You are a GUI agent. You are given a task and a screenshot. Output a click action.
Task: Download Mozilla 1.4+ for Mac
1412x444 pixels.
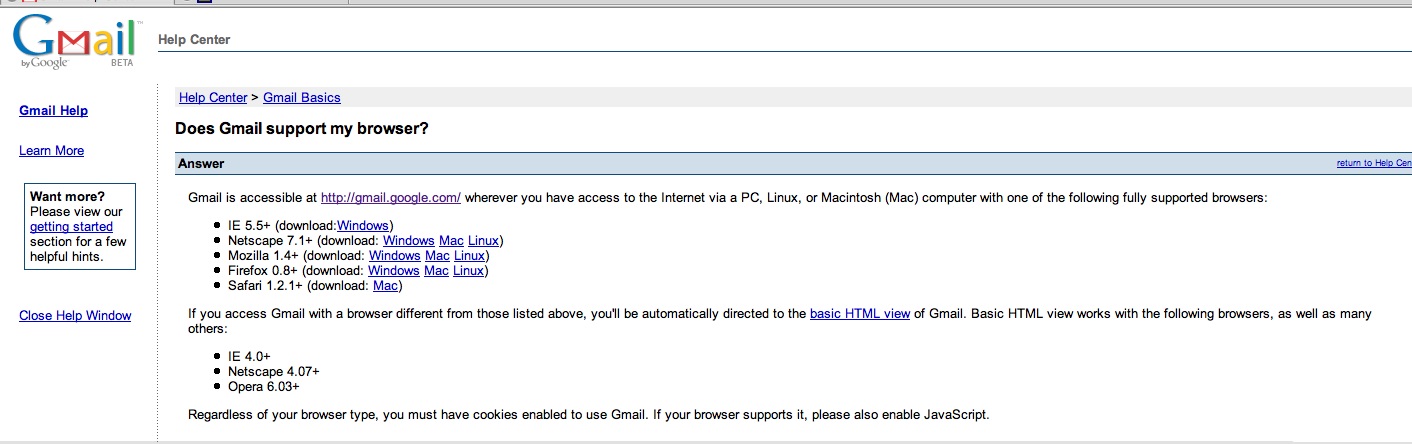[436, 256]
